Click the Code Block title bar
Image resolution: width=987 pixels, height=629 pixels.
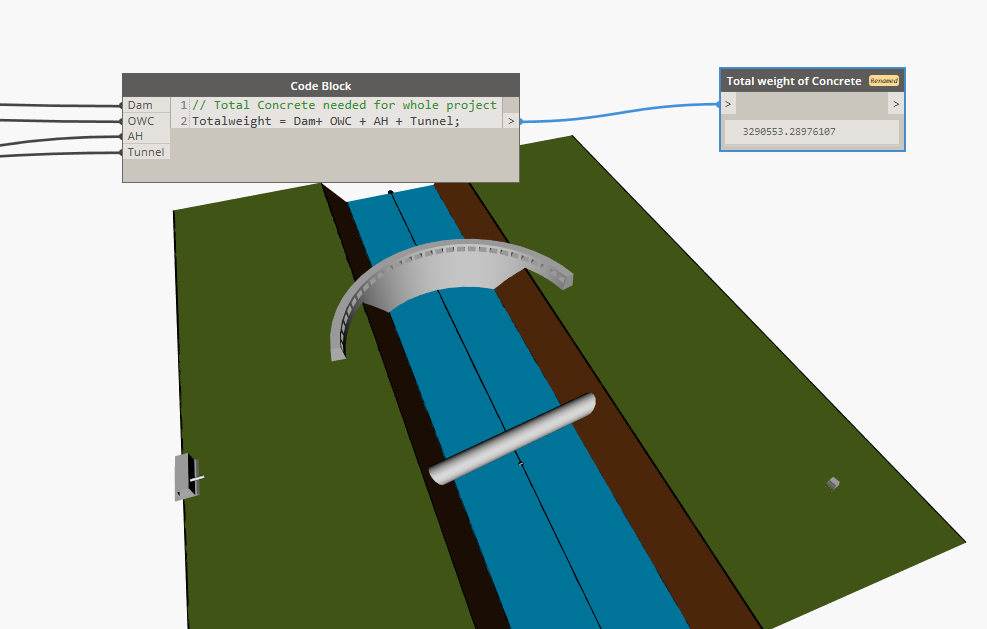(x=321, y=86)
